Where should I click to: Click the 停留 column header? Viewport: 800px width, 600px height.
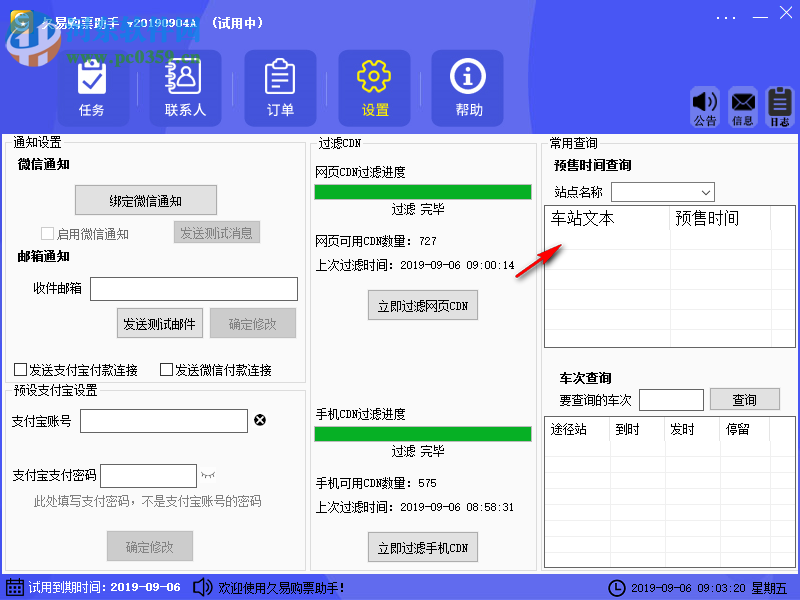pos(745,429)
